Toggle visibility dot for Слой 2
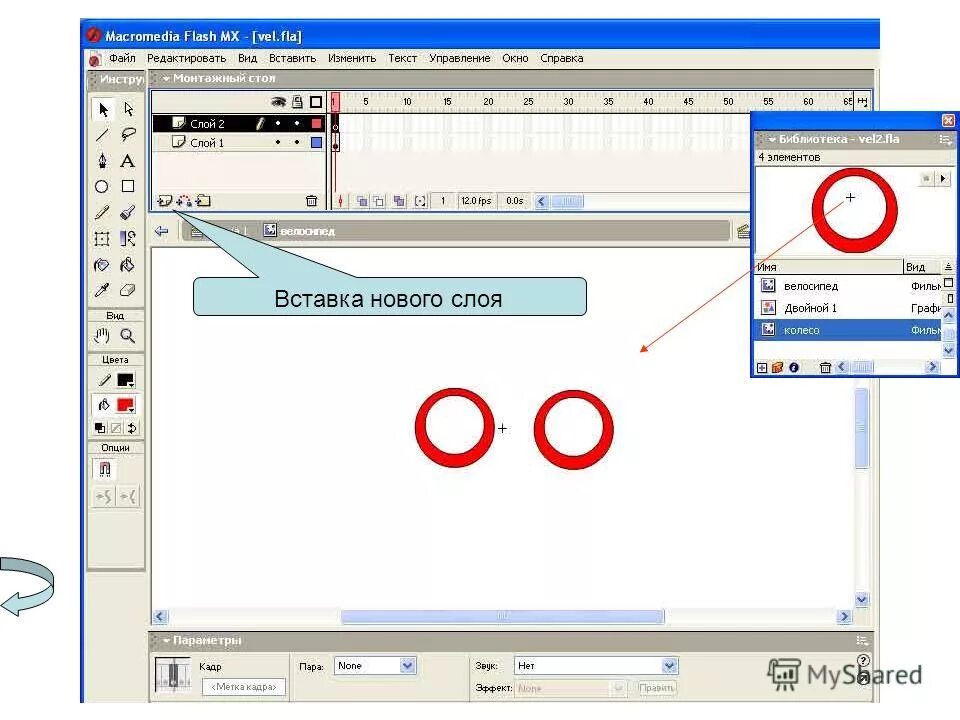 coord(279,124)
